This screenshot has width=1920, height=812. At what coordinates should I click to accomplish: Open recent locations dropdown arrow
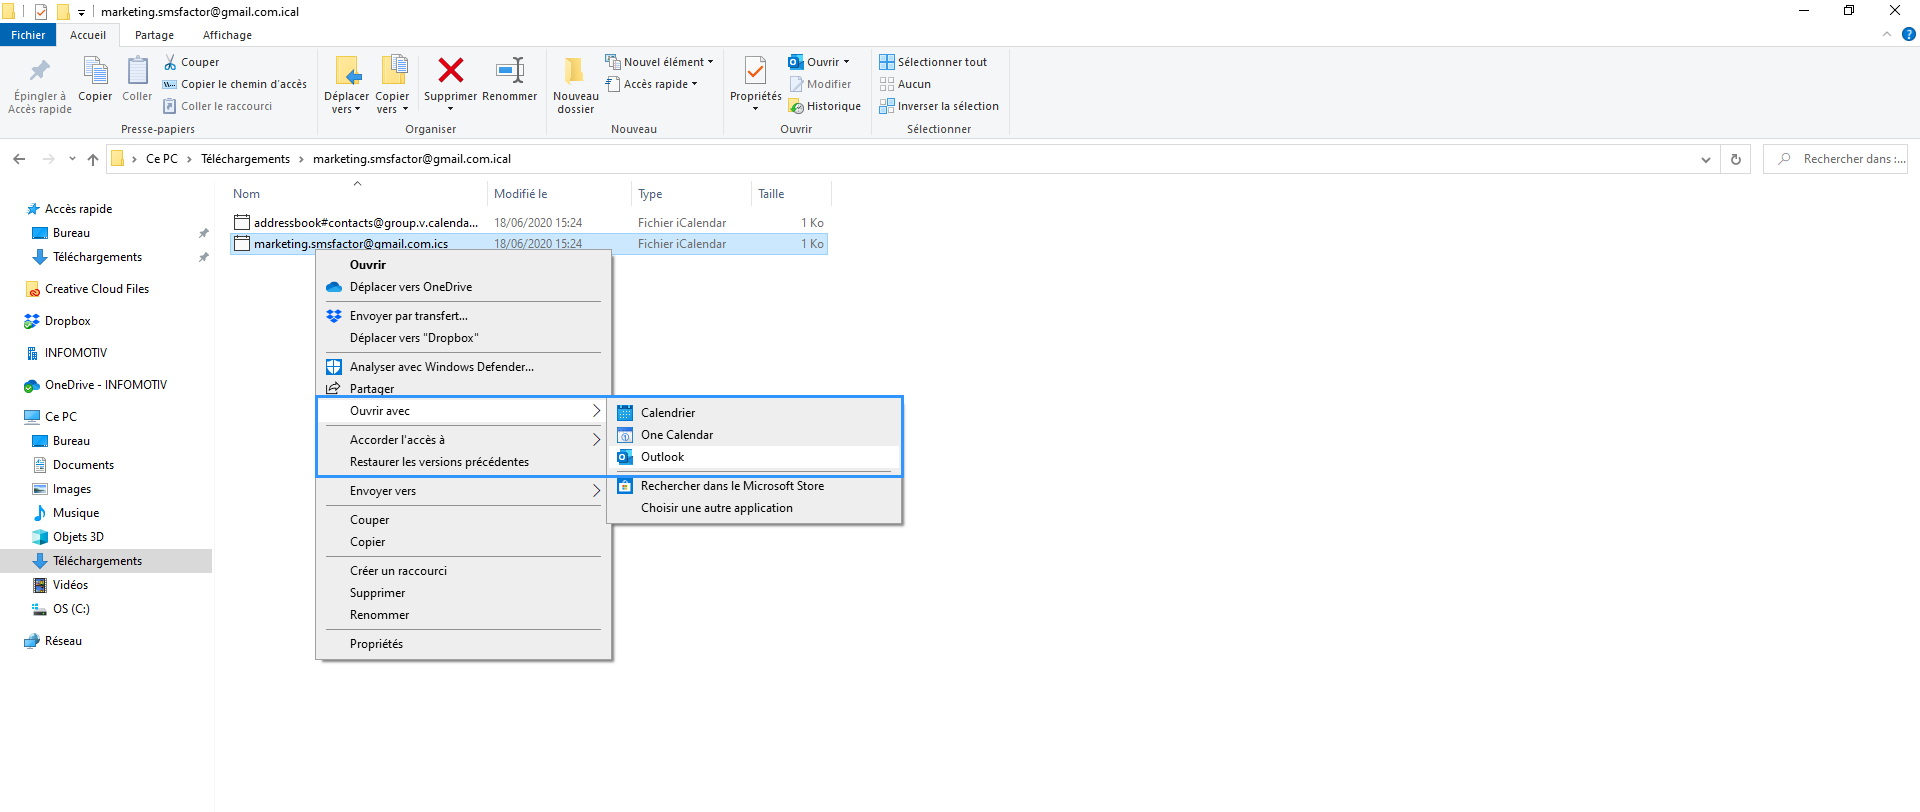72,159
